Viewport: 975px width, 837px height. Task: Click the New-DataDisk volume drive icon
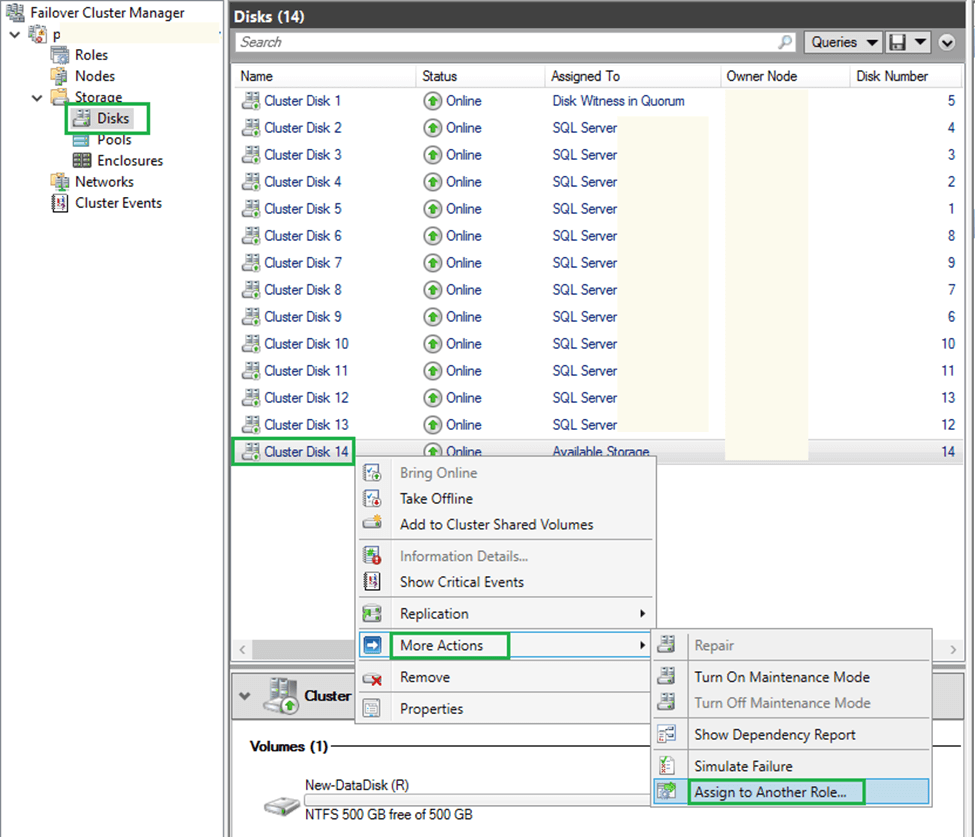tap(282, 806)
